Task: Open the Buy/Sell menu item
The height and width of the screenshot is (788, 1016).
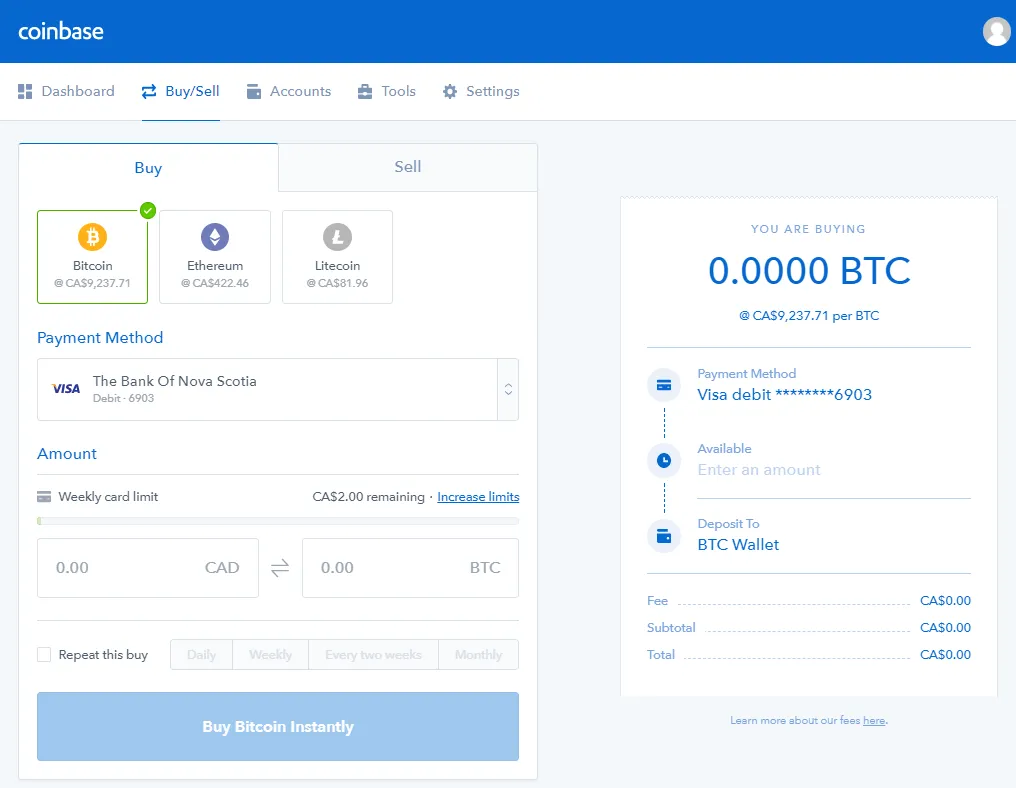Action: 181,91
